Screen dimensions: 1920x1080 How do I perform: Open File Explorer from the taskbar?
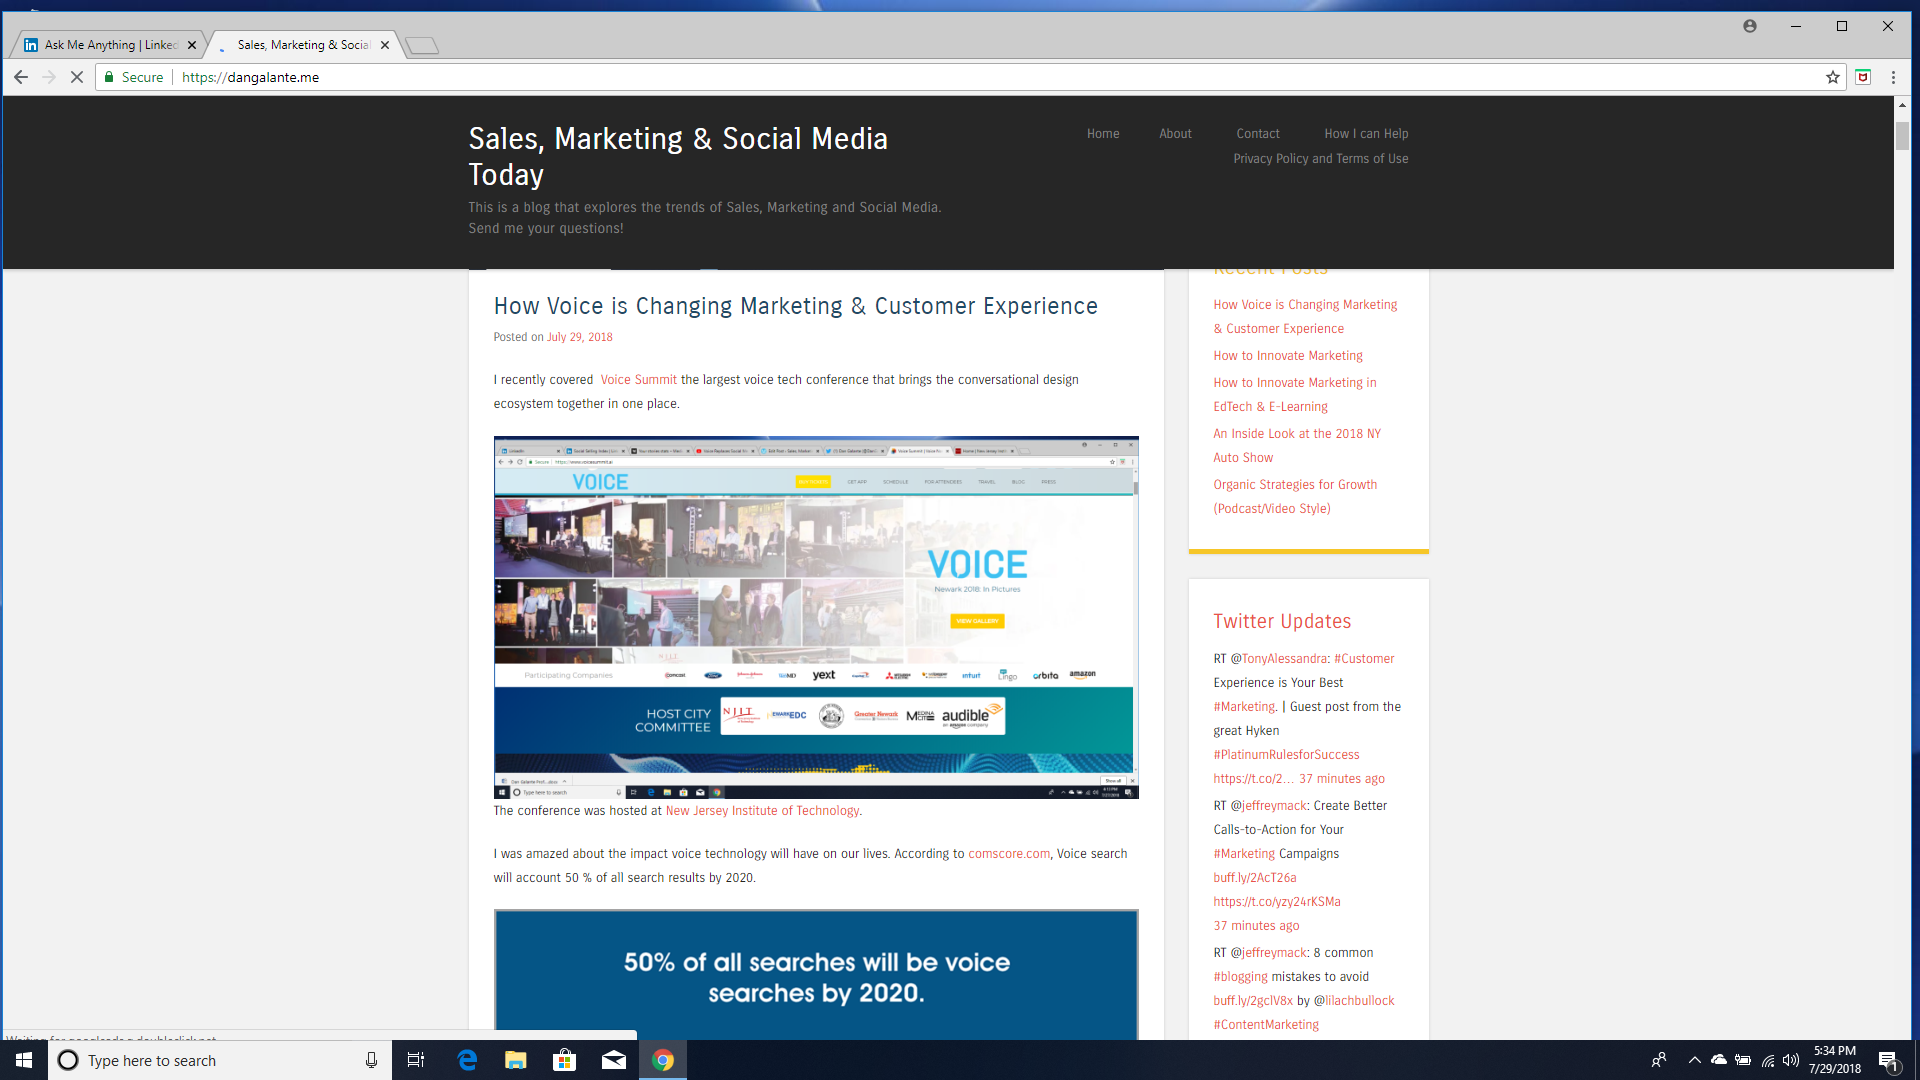[x=516, y=1060]
